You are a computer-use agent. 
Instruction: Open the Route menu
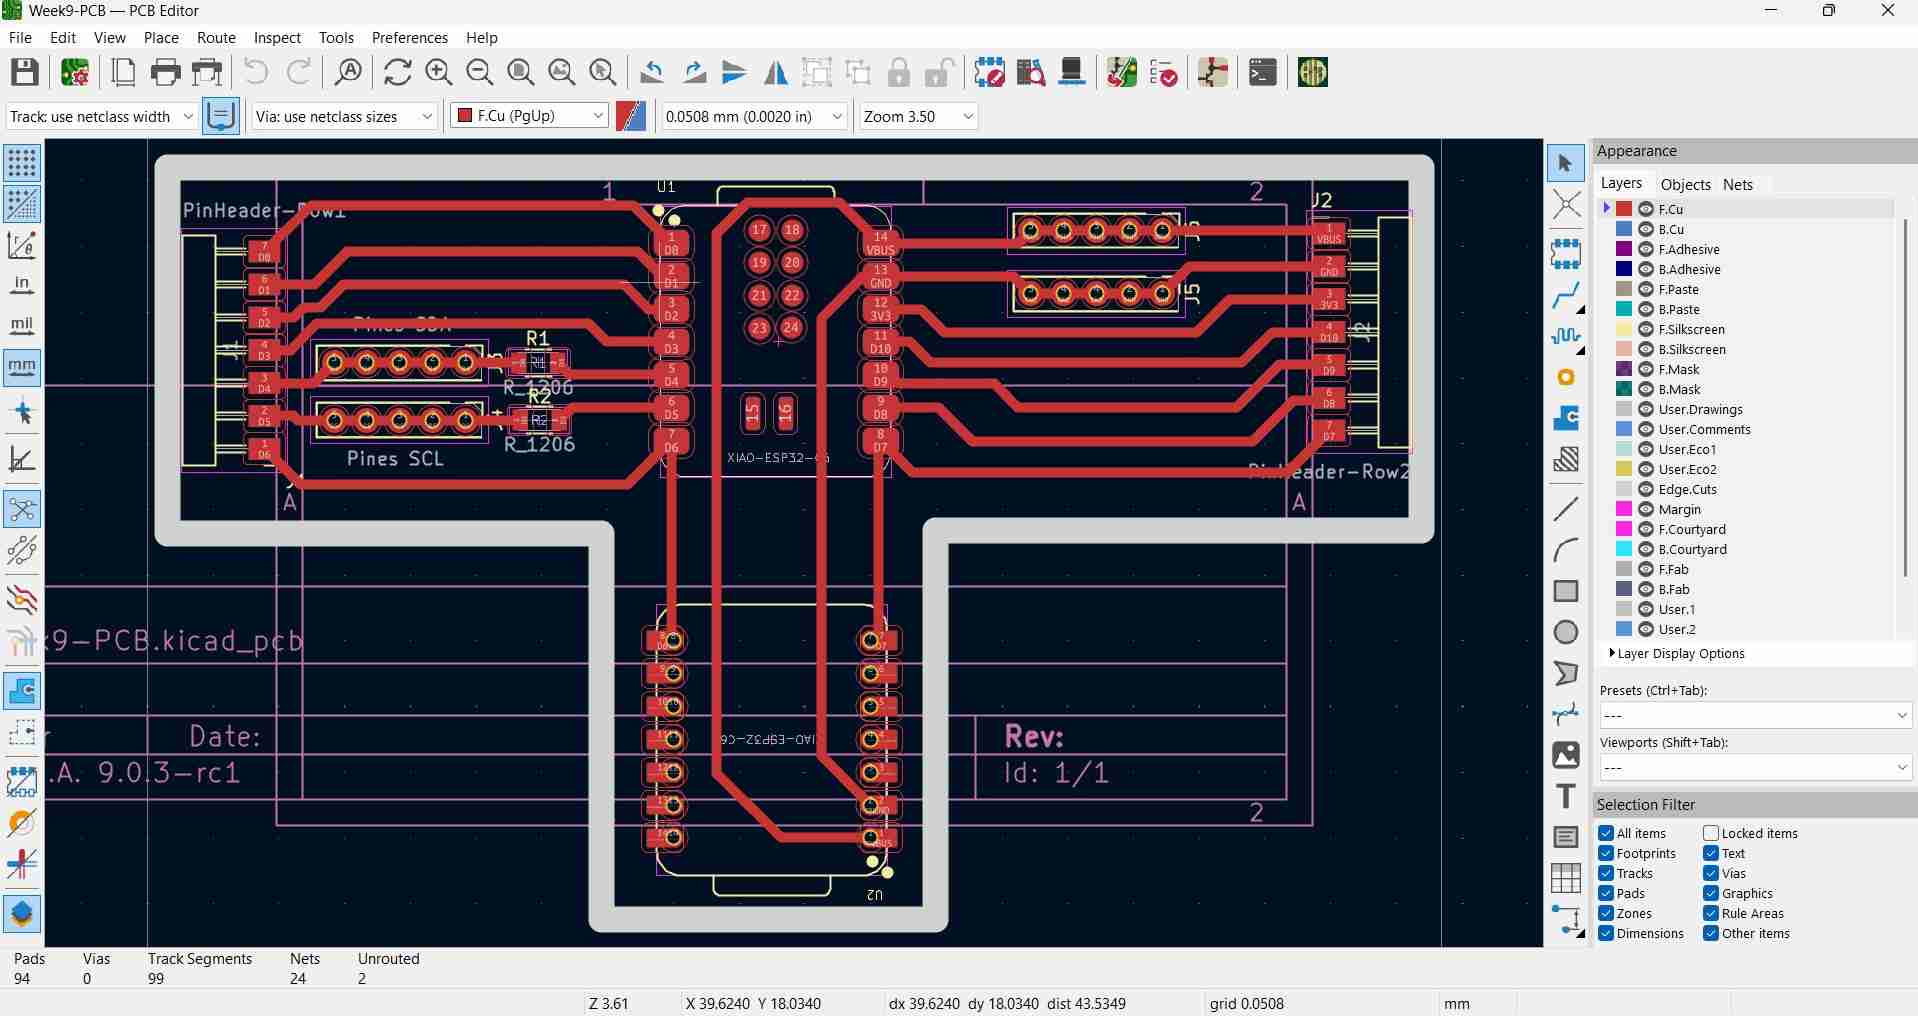click(x=216, y=37)
